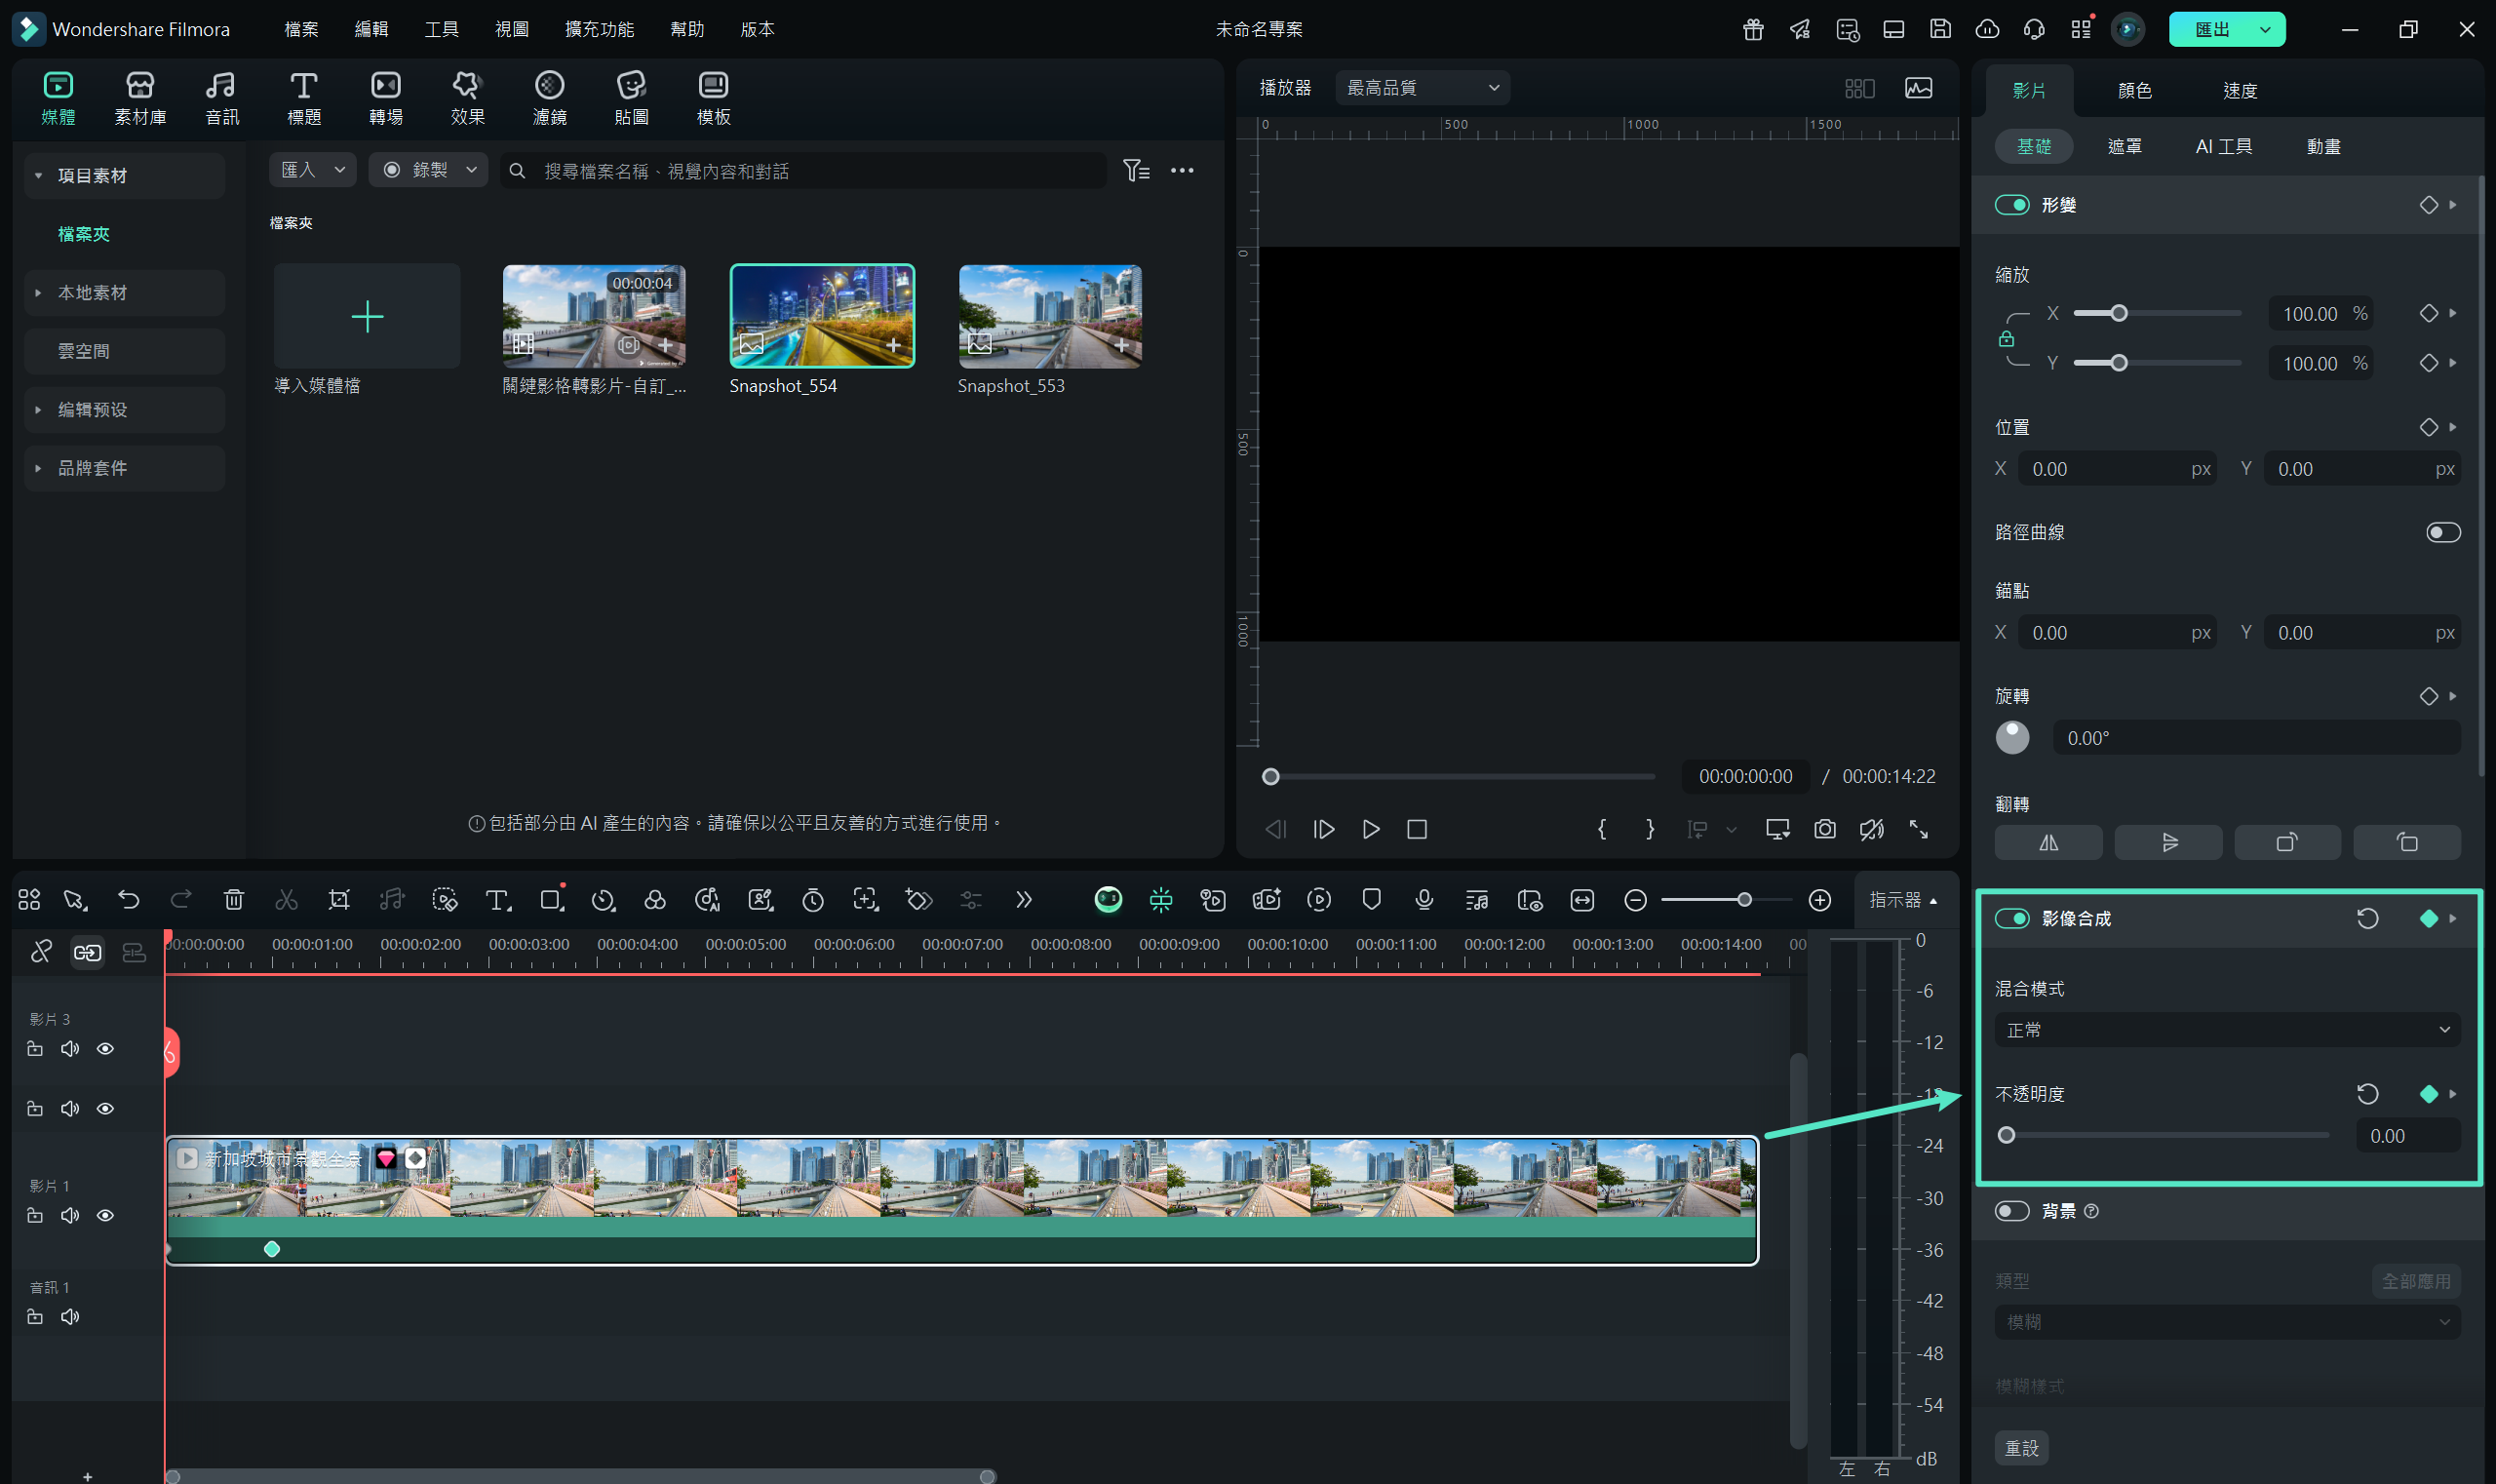Click the 重設 reset button
The image size is (2496, 1484).
pos(2021,1447)
